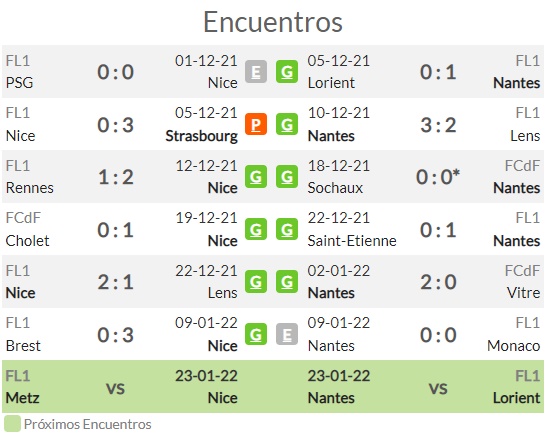The height and width of the screenshot is (436, 545).
Task: Click the G badge for Cholet vs Nice
Action: click(256, 229)
